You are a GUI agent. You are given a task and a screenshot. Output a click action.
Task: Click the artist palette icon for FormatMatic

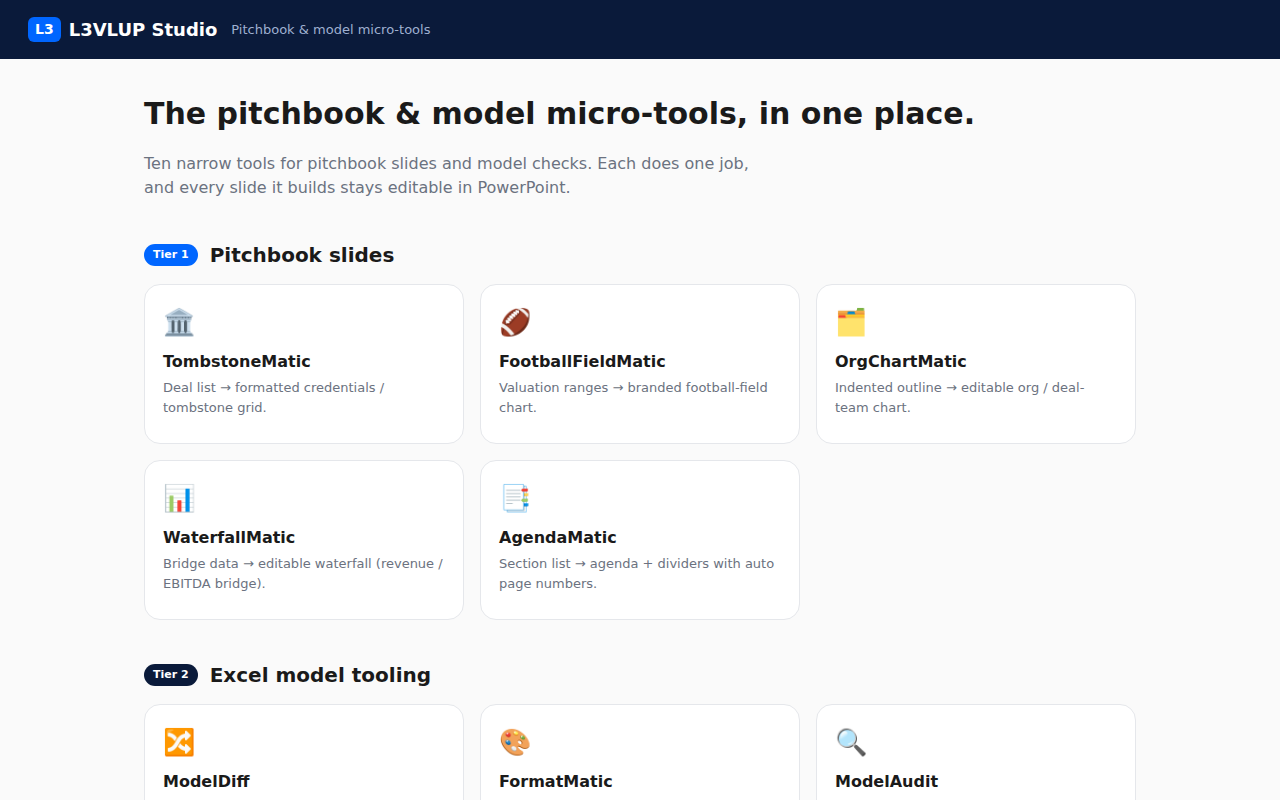(x=515, y=742)
